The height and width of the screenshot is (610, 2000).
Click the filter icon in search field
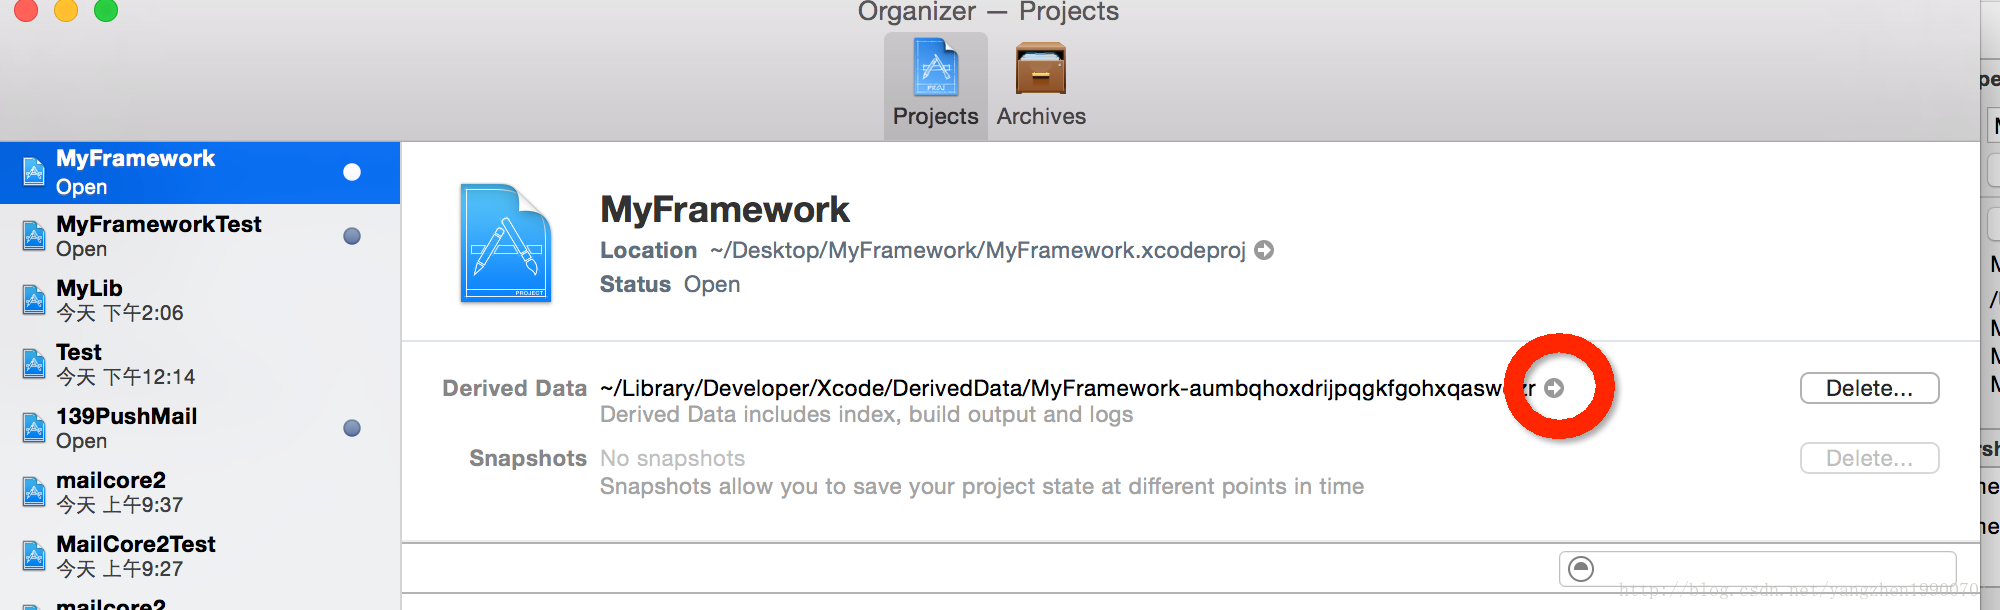1581,569
